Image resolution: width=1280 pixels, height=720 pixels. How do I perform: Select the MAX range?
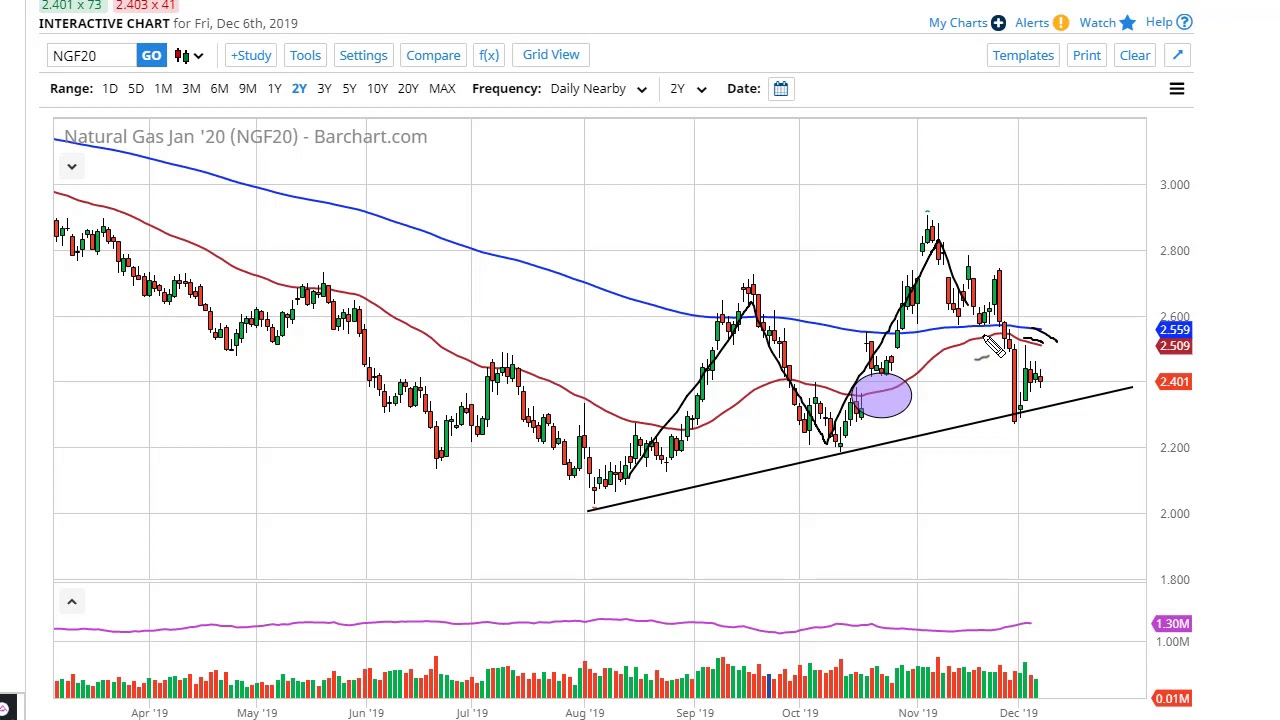442,89
